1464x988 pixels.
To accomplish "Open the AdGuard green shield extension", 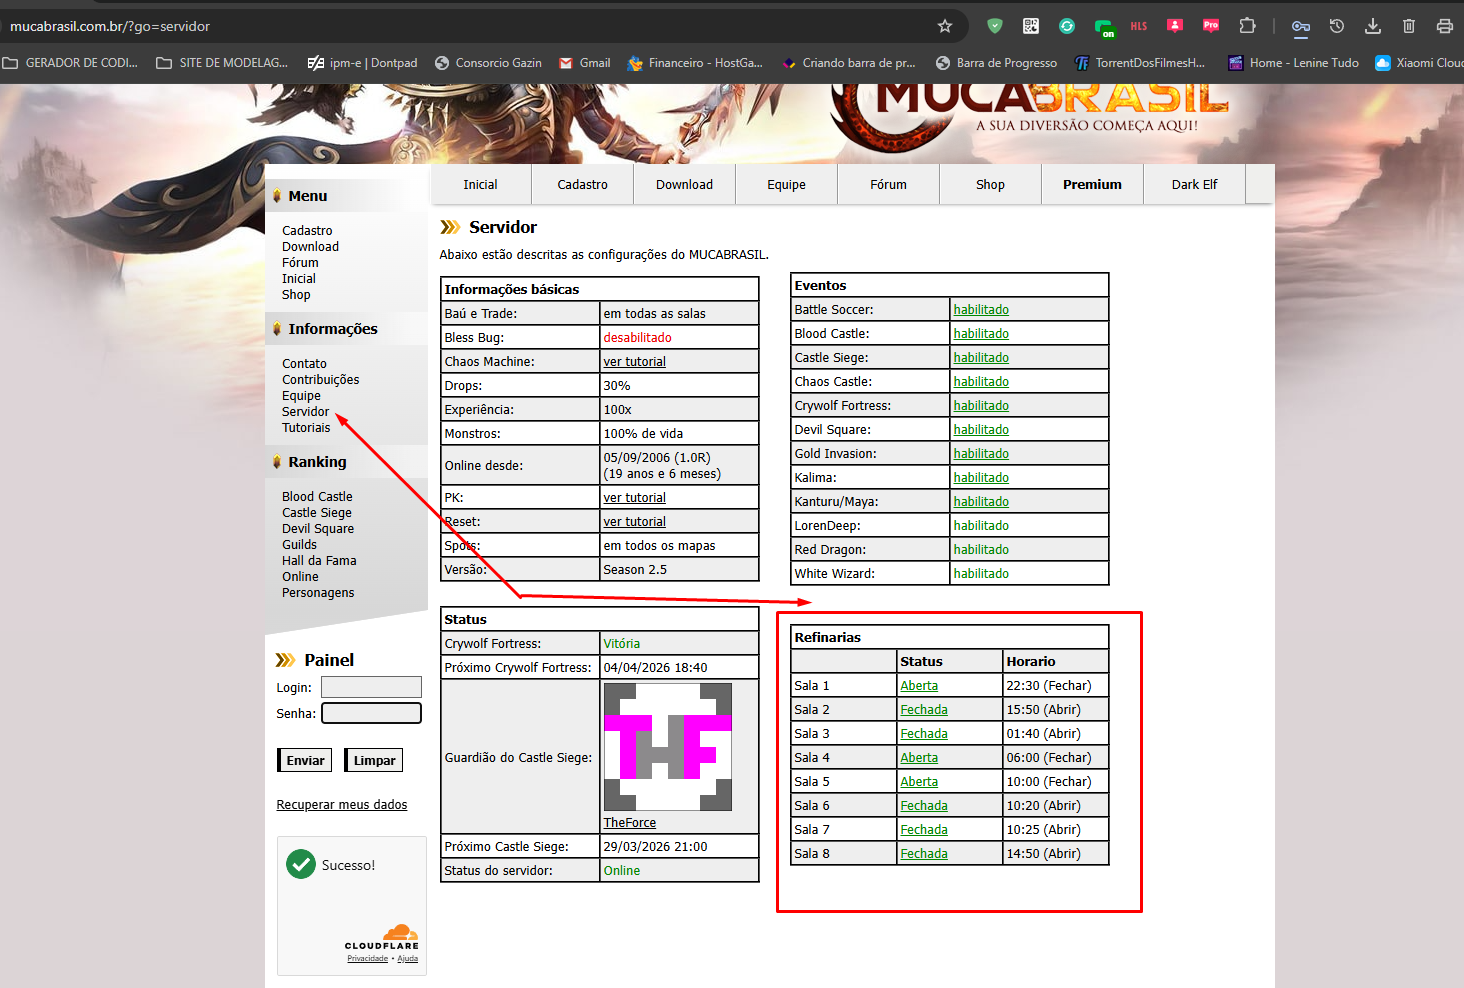I will (x=994, y=26).
